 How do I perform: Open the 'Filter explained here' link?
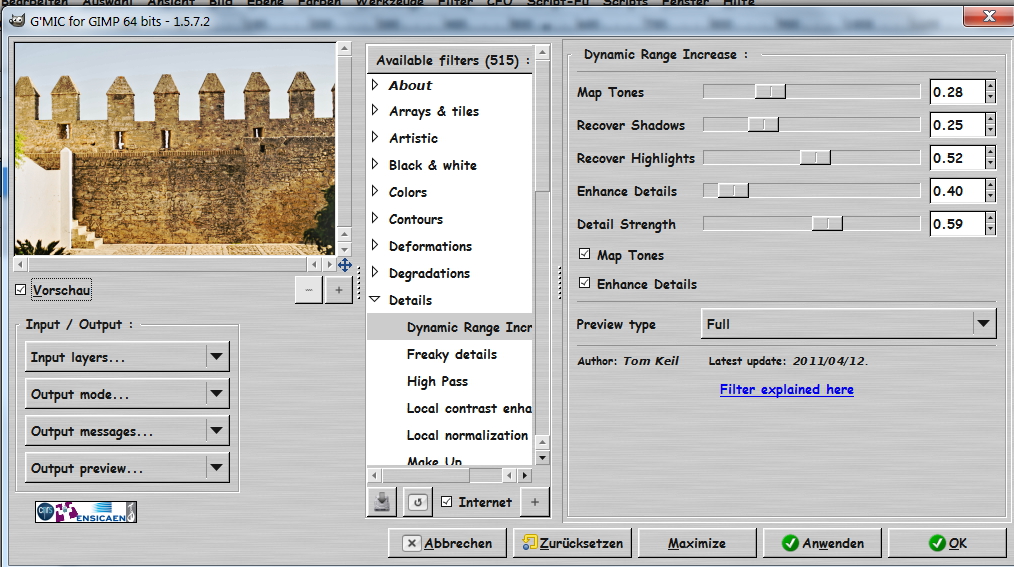pos(786,389)
